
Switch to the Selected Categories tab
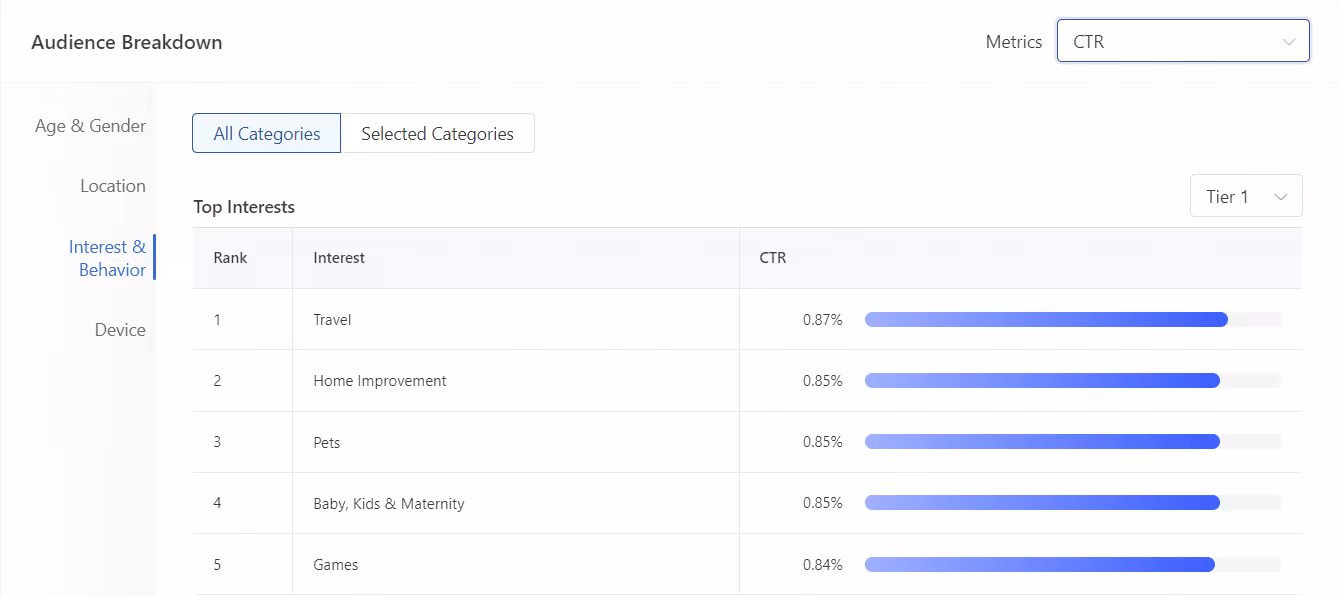(x=438, y=132)
